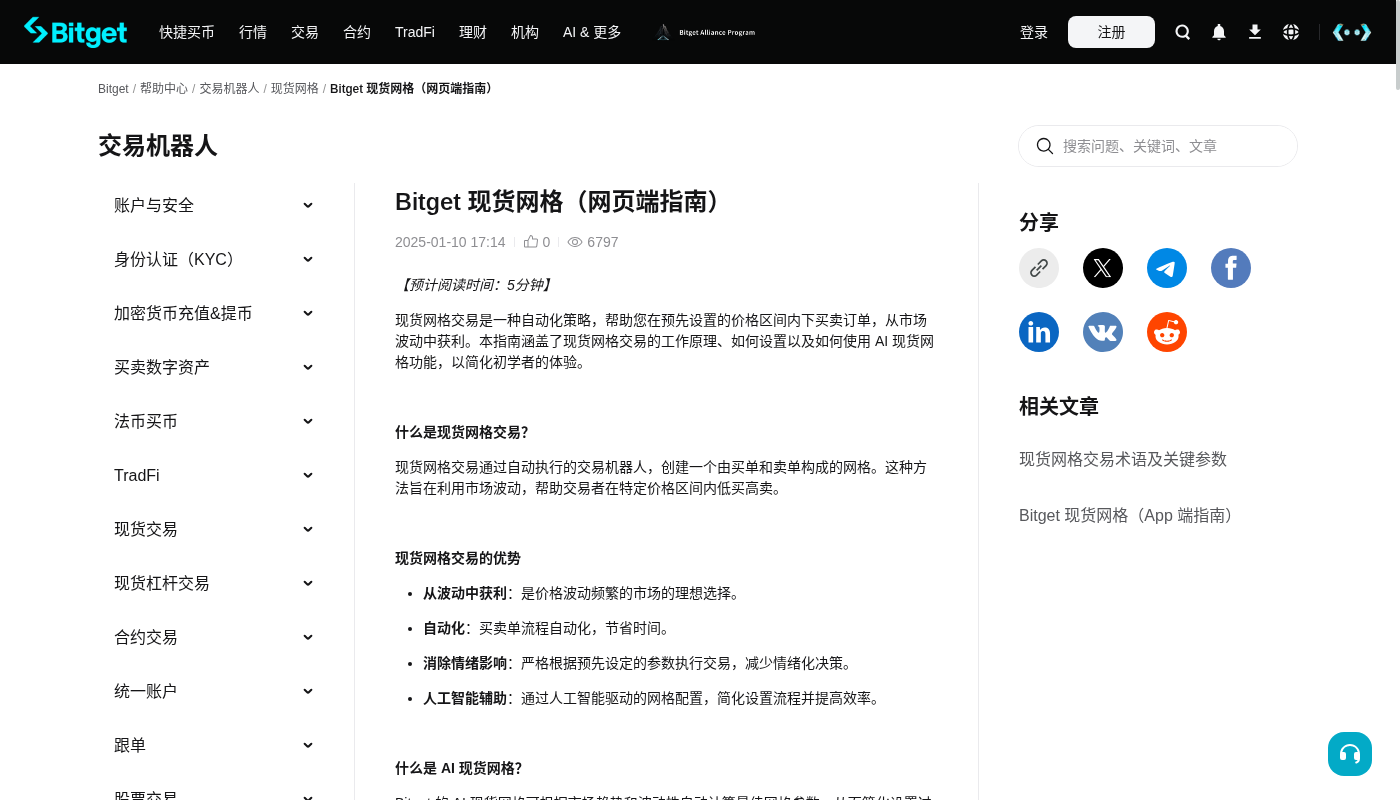The image size is (1400, 800).
Task: Copy article link via chain icon
Action: (x=1039, y=268)
